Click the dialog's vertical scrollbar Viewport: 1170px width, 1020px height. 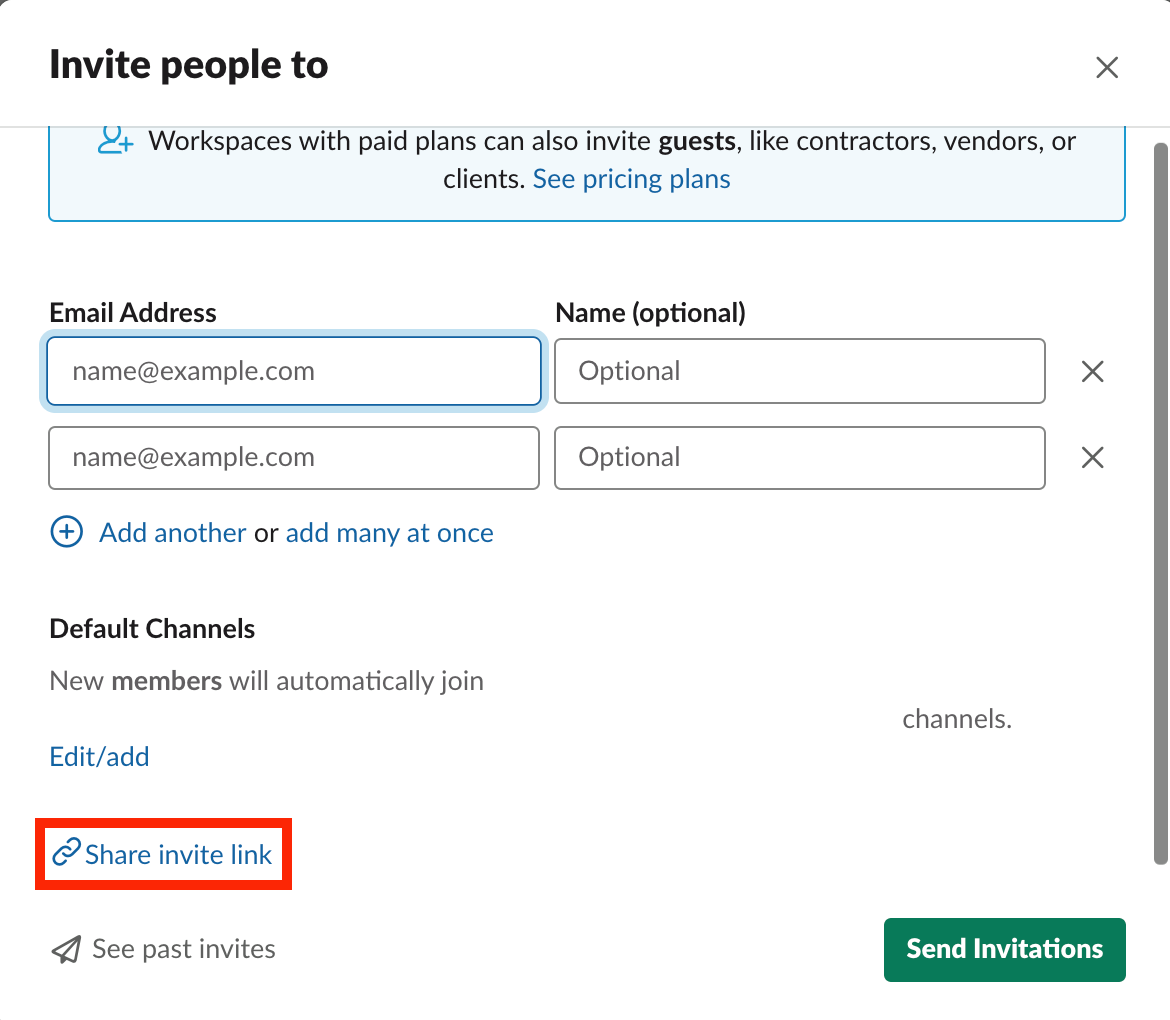click(1160, 500)
